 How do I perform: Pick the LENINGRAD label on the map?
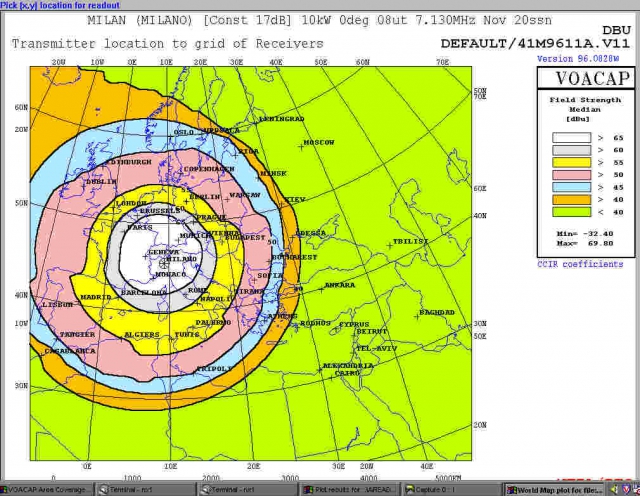pos(282,119)
